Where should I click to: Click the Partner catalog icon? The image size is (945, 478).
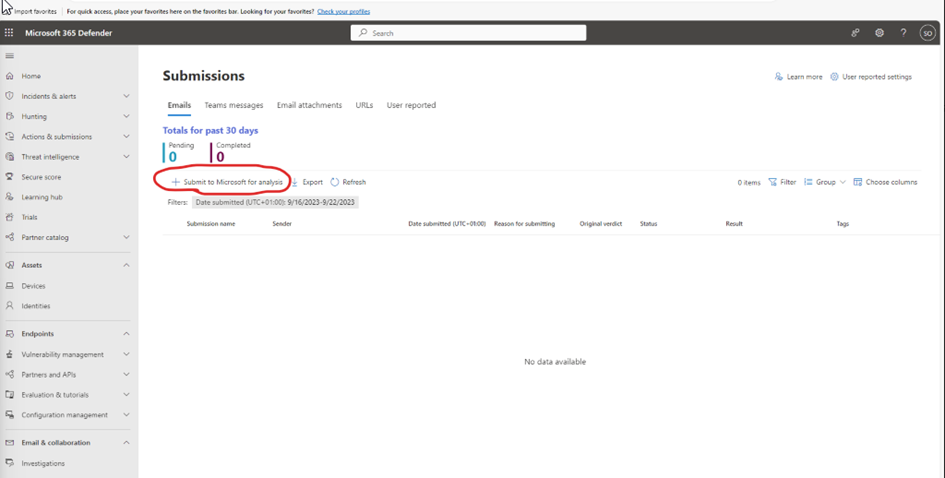click(x=9, y=237)
